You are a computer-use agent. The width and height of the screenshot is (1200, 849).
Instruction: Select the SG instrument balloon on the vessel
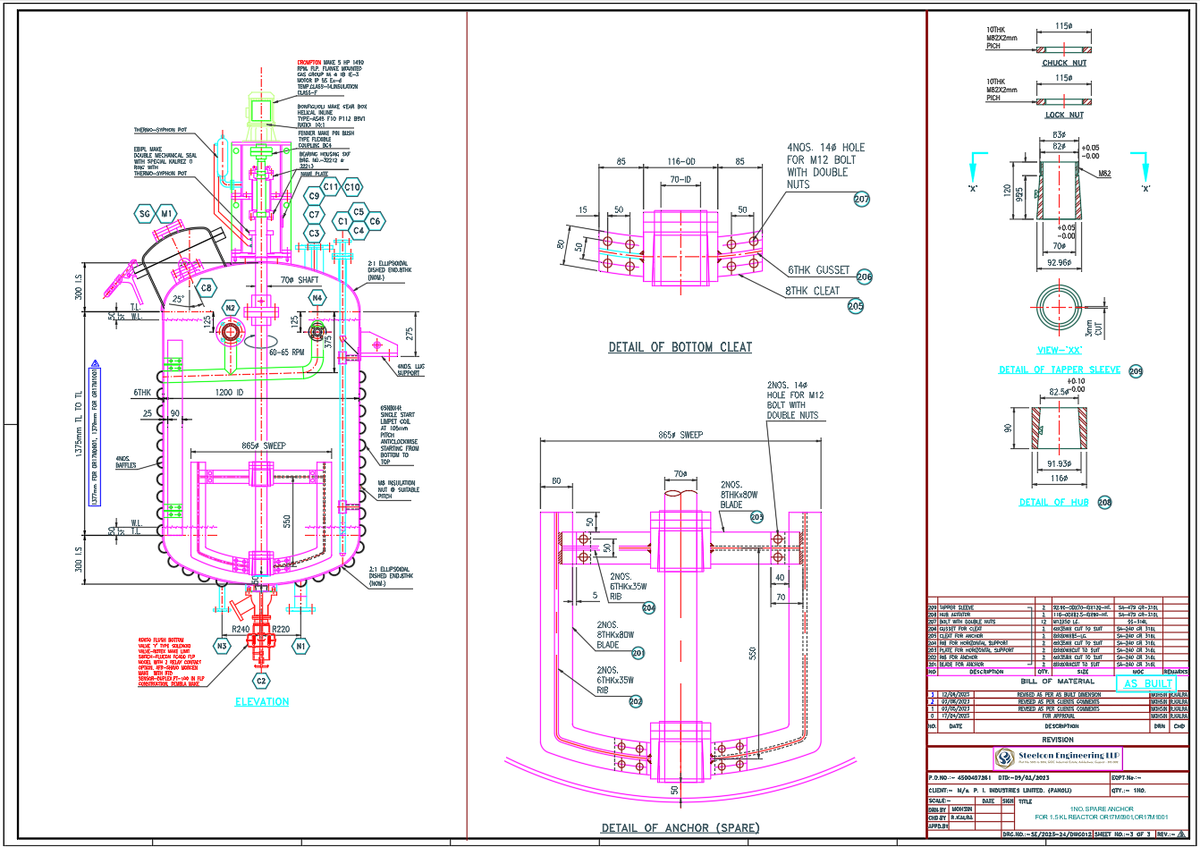[146, 213]
